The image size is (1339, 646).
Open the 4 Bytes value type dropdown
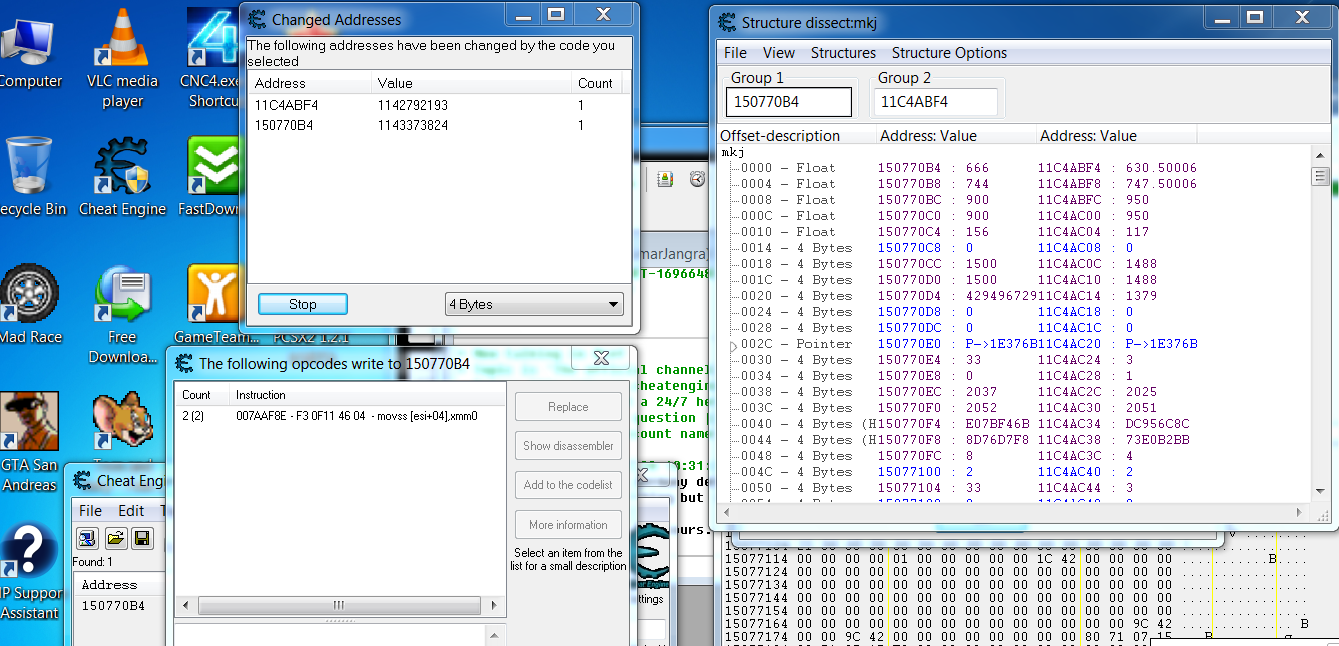tap(534, 305)
